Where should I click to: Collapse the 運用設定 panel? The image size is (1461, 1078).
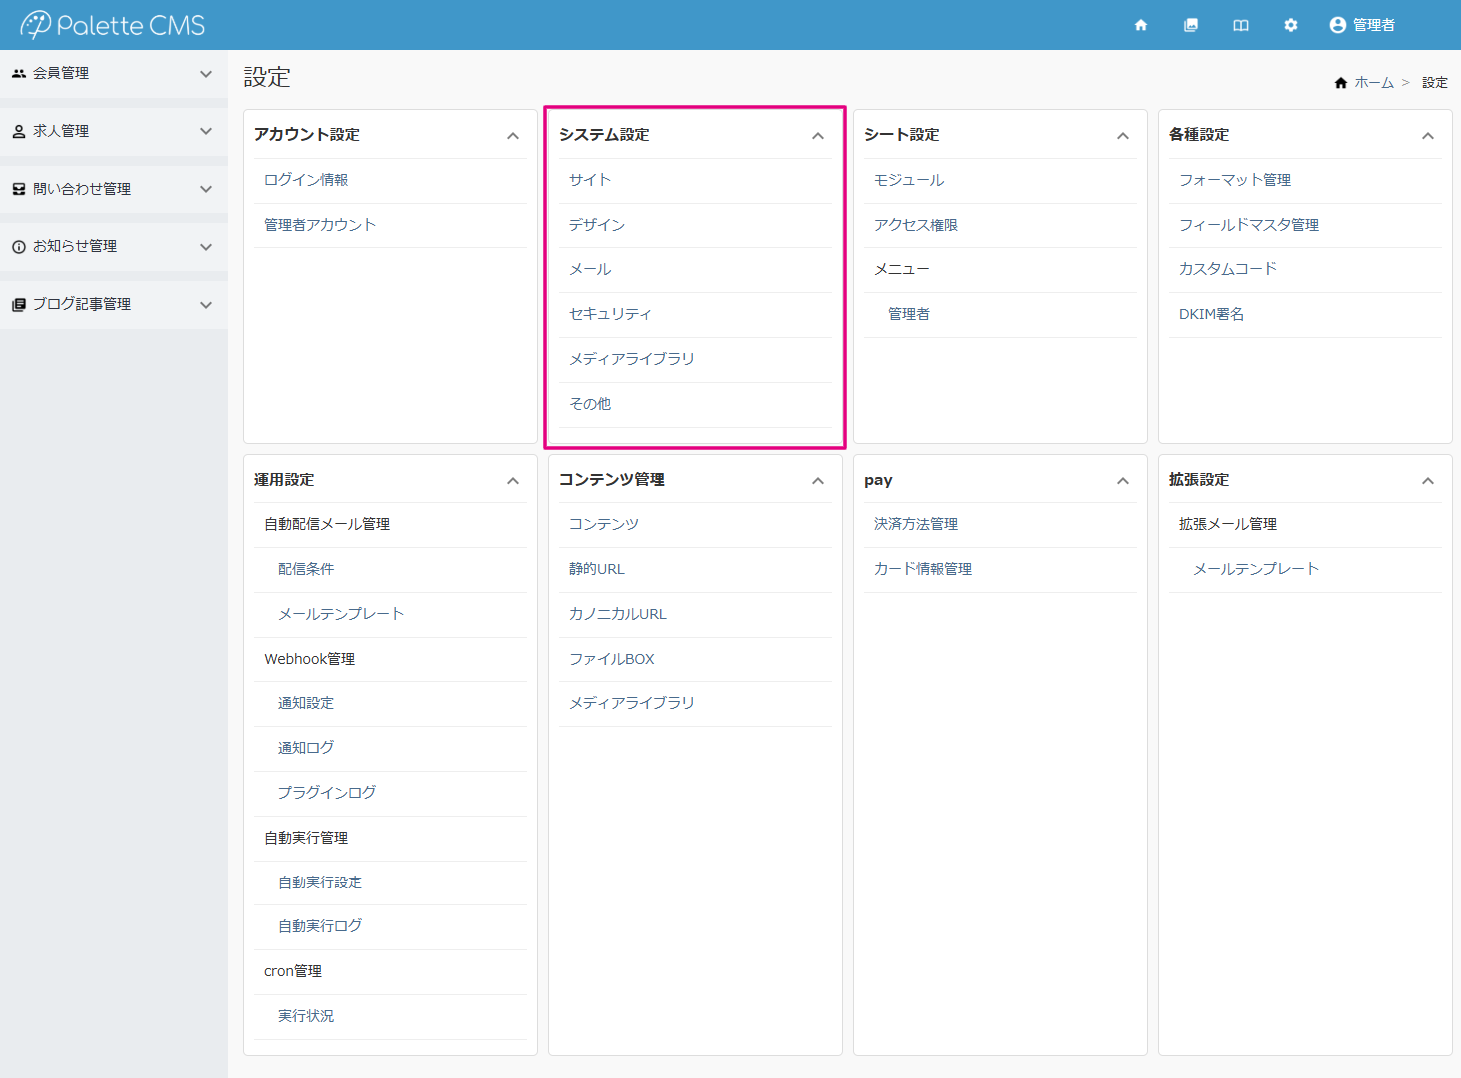513,481
